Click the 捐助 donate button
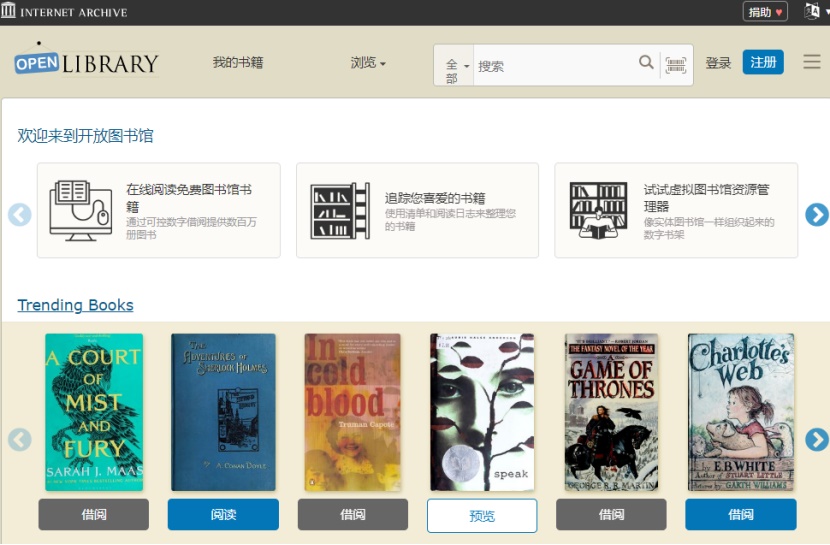 pyautogui.click(x=765, y=12)
